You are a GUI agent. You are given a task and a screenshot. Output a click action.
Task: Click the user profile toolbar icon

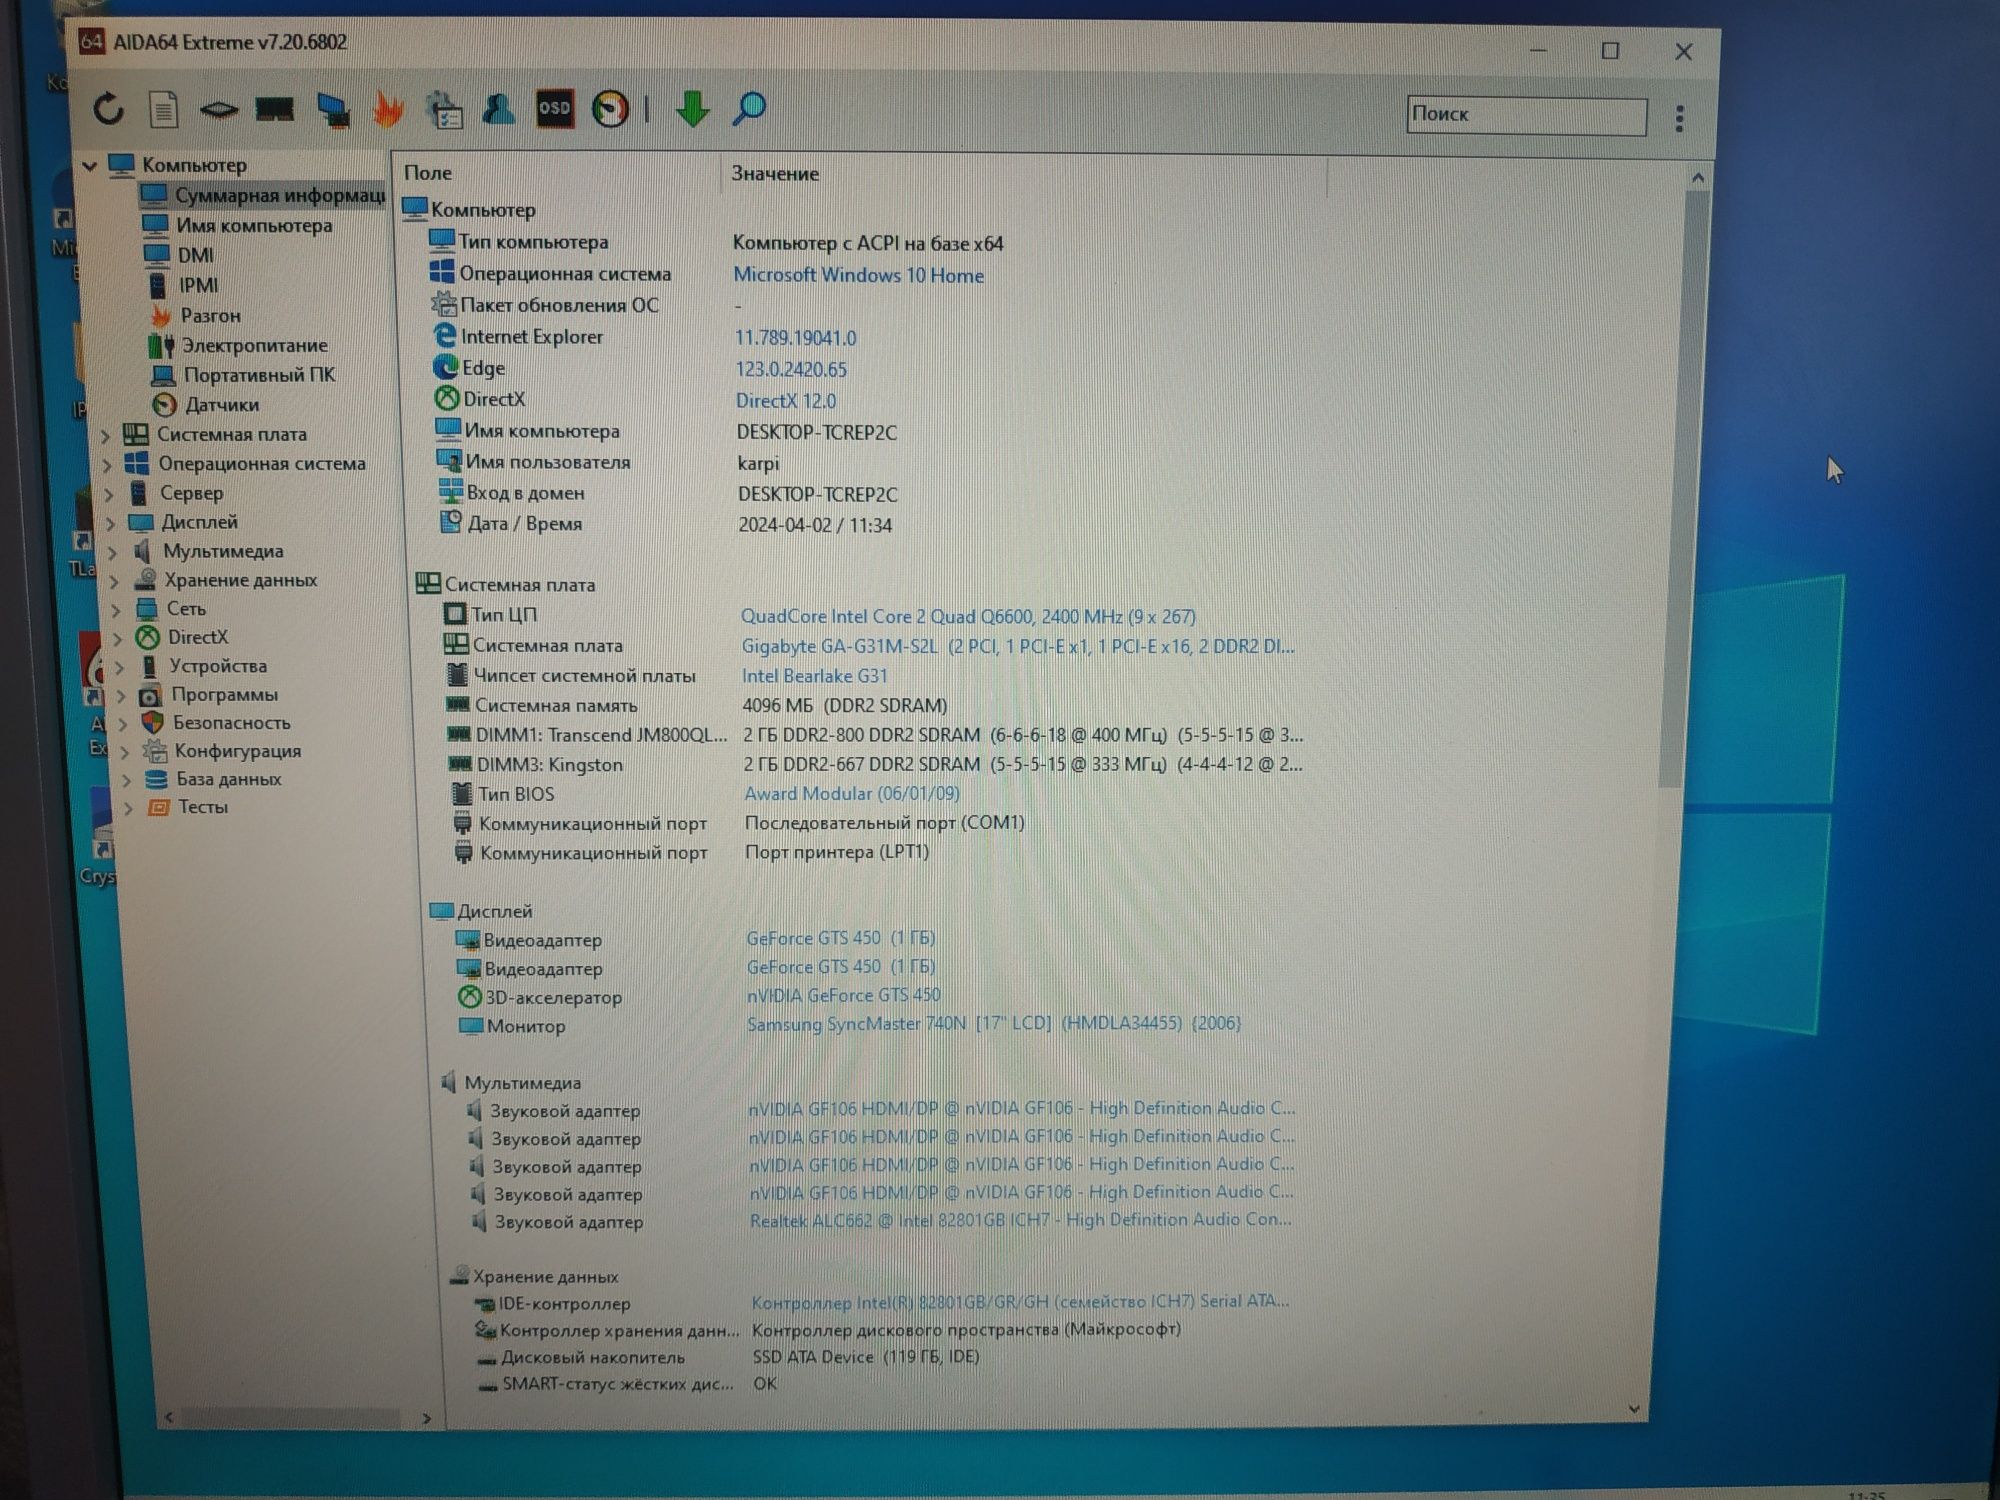[x=498, y=108]
